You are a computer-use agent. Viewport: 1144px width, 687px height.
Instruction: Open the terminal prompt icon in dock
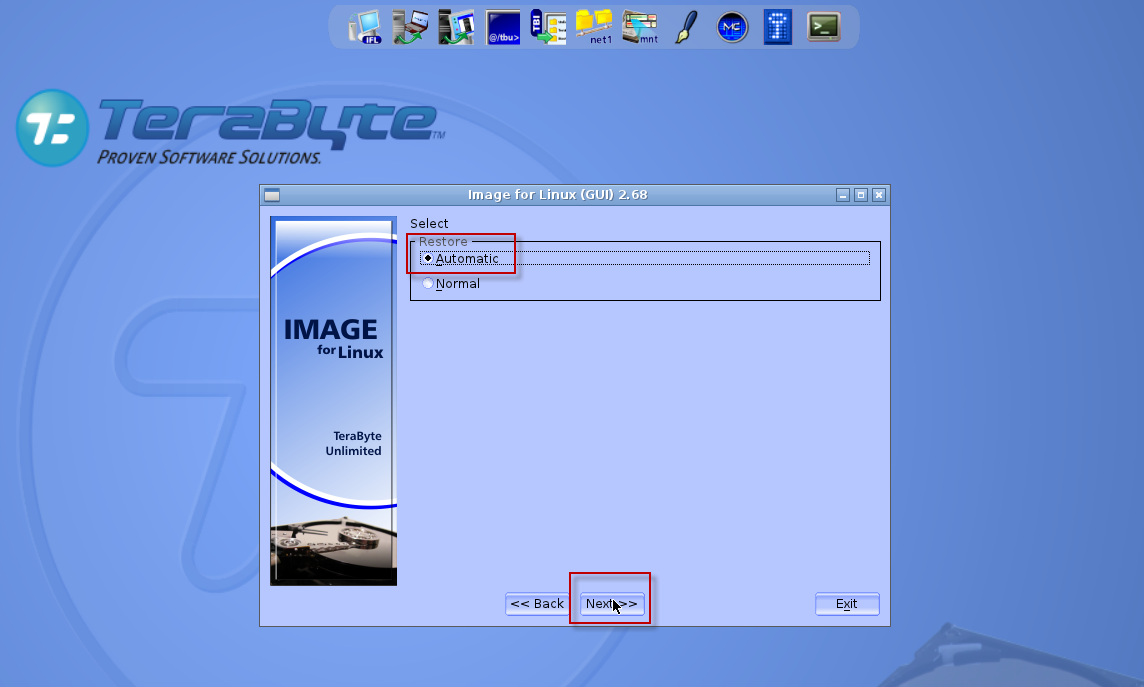pos(824,28)
